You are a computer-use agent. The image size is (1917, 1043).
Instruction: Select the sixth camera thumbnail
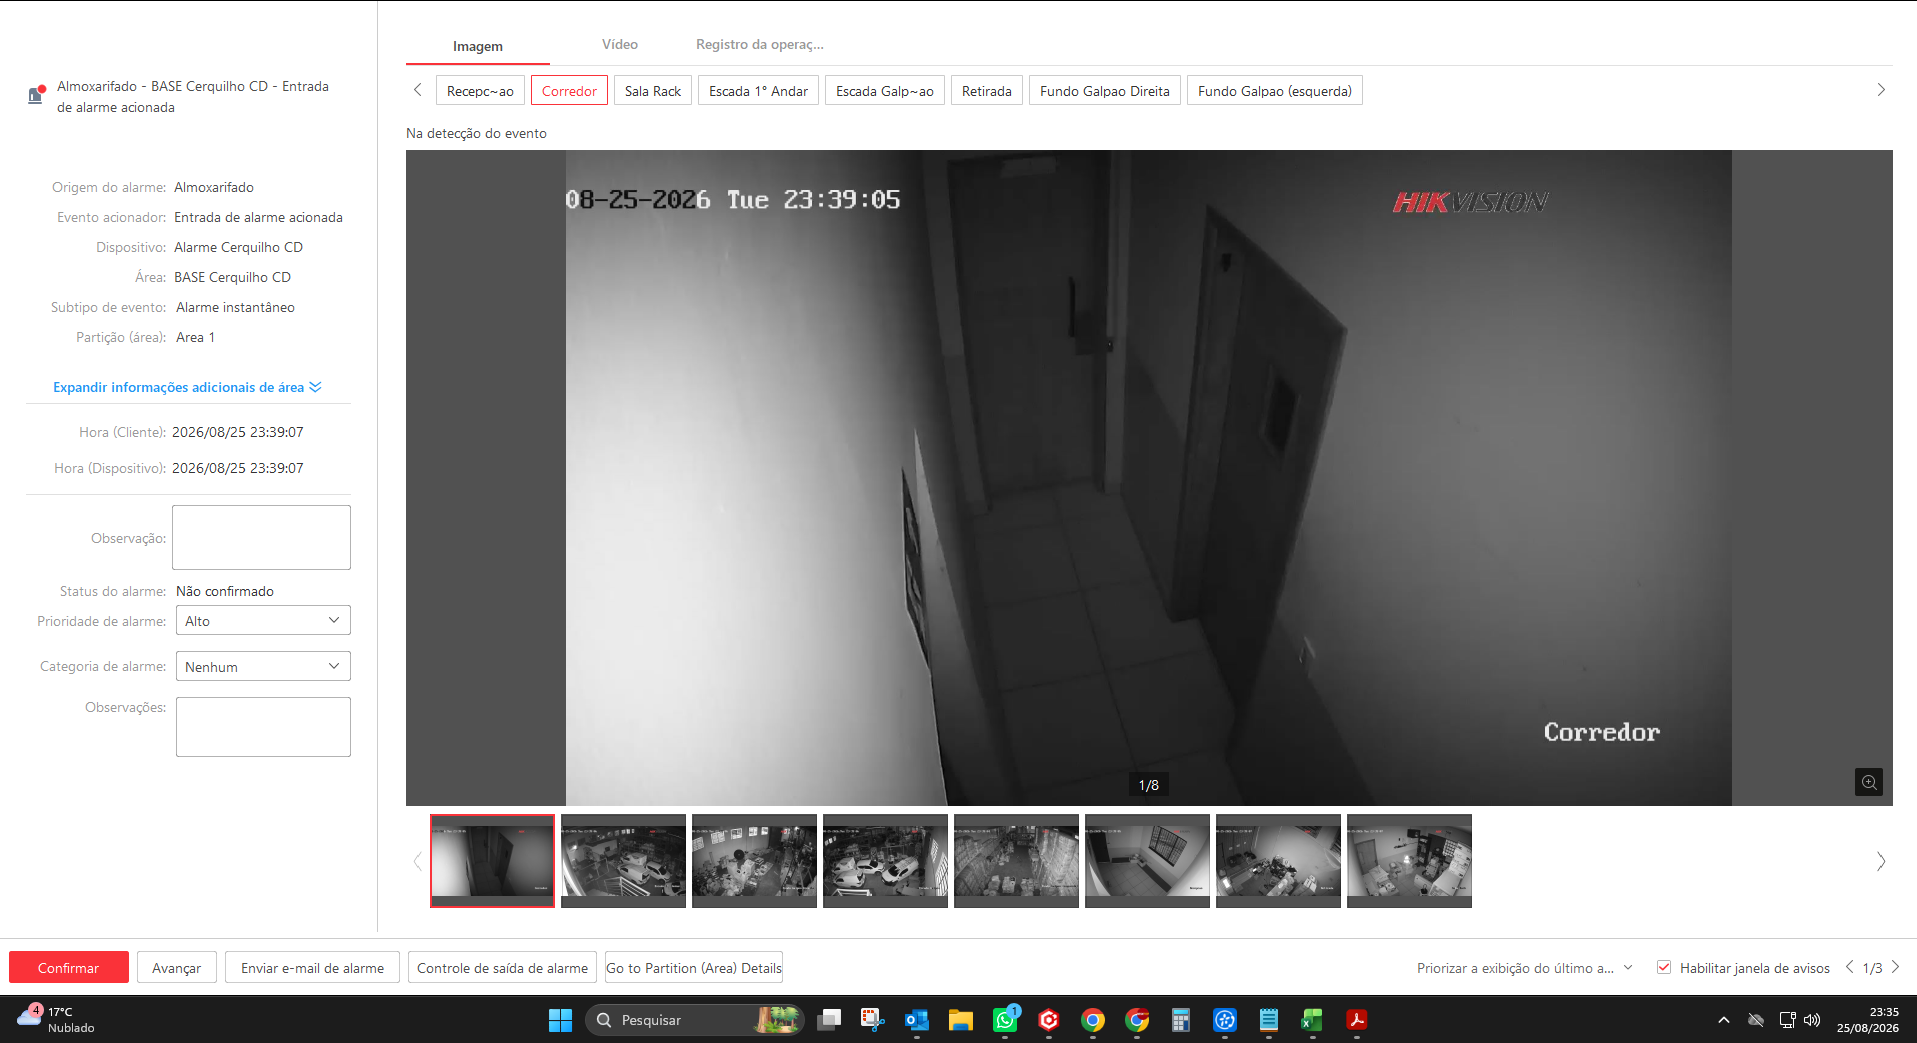click(x=1147, y=861)
